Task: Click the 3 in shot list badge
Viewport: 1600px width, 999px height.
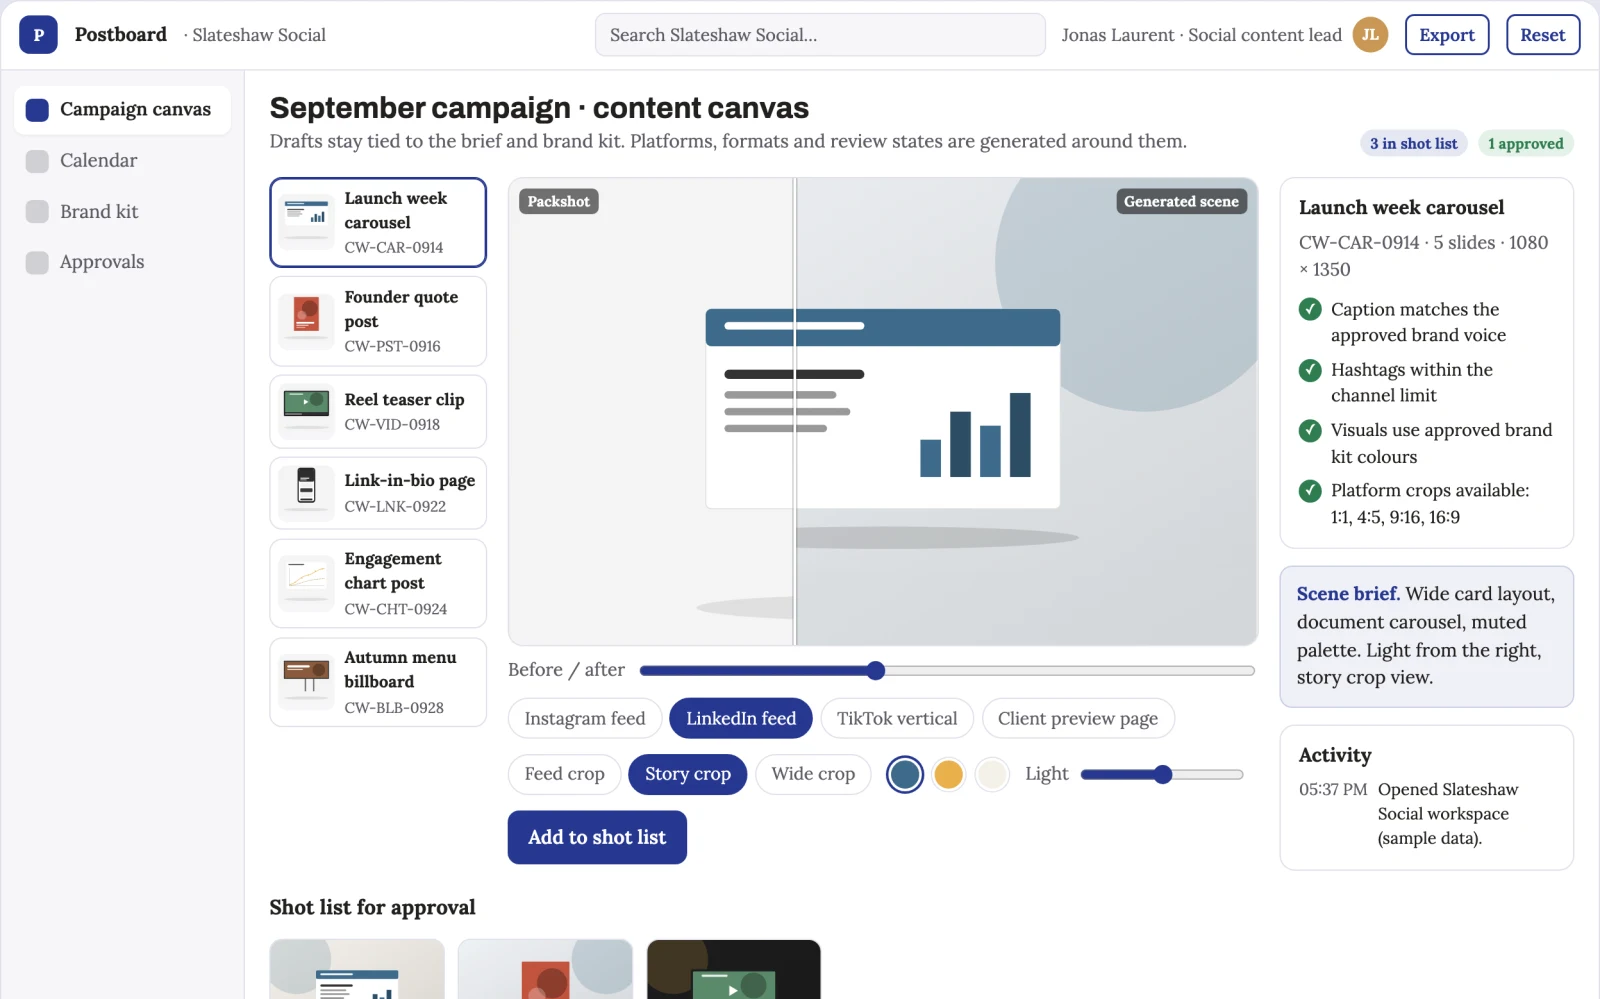Action: [1414, 144]
